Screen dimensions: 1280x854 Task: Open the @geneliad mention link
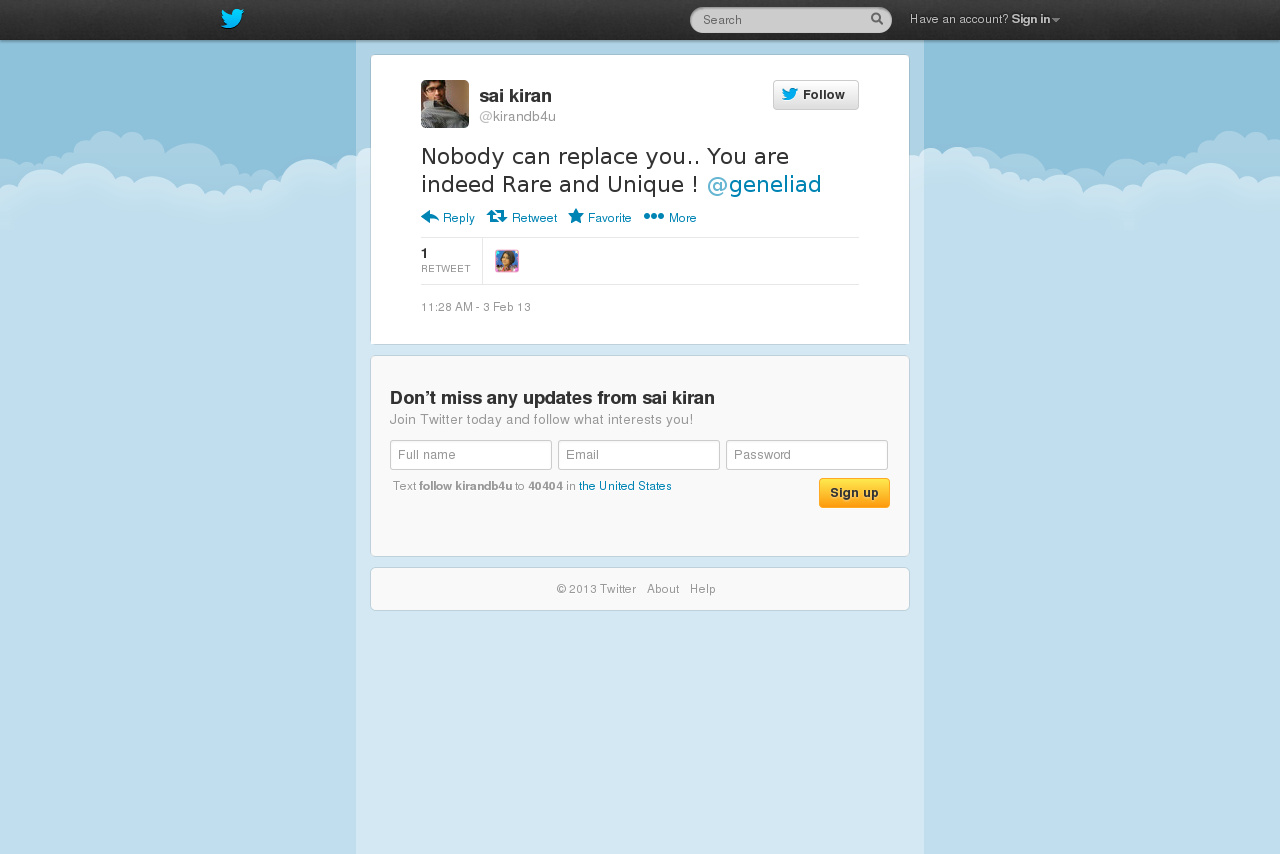pyautogui.click(x=764, y=184)
